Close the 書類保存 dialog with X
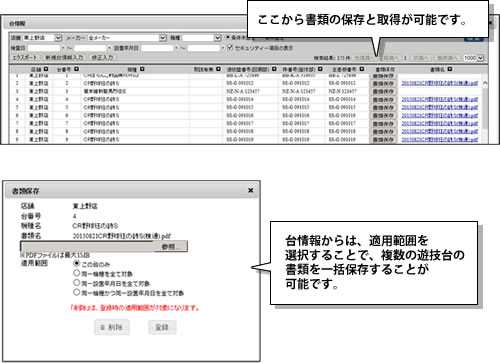The height and width of the screenshot is (363, 500). tap(251, 190)
